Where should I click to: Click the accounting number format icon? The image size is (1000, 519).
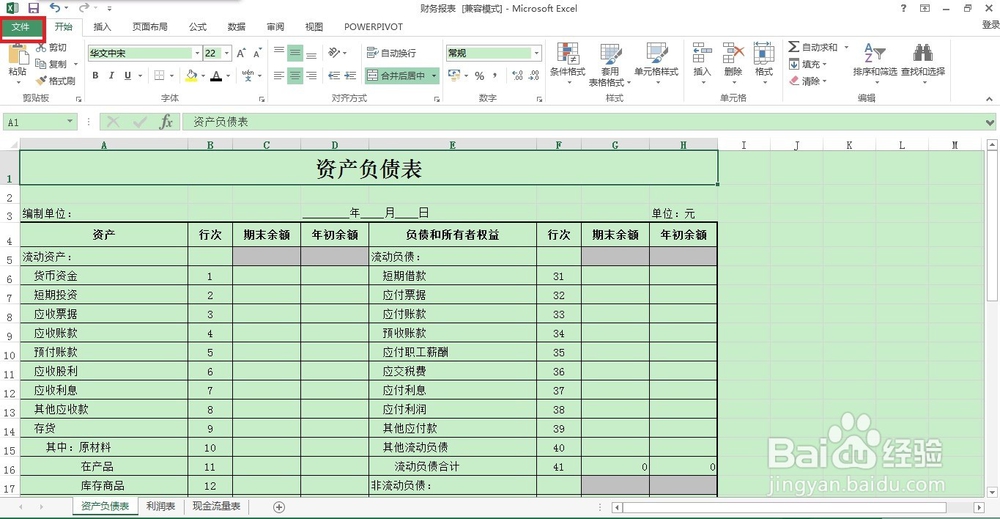click(x=454, y=75)
